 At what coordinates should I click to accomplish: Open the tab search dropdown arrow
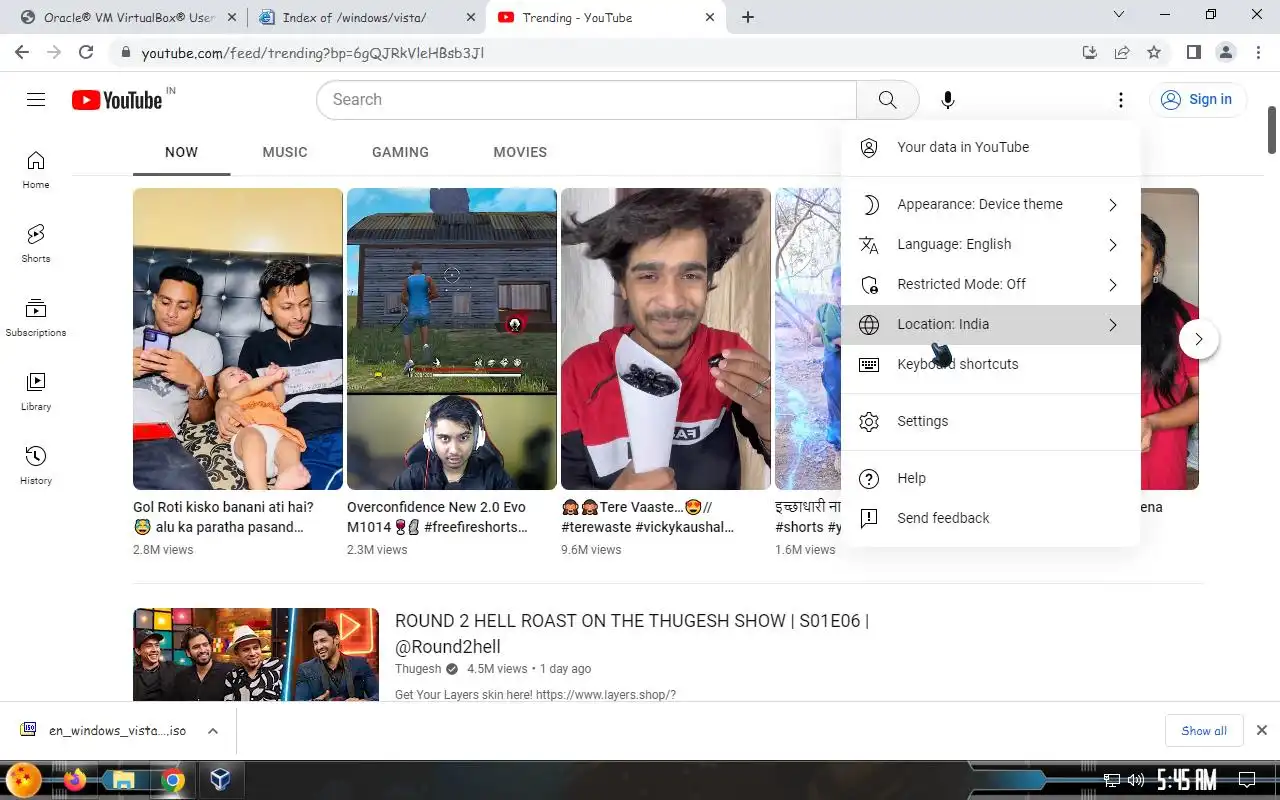1119,15
